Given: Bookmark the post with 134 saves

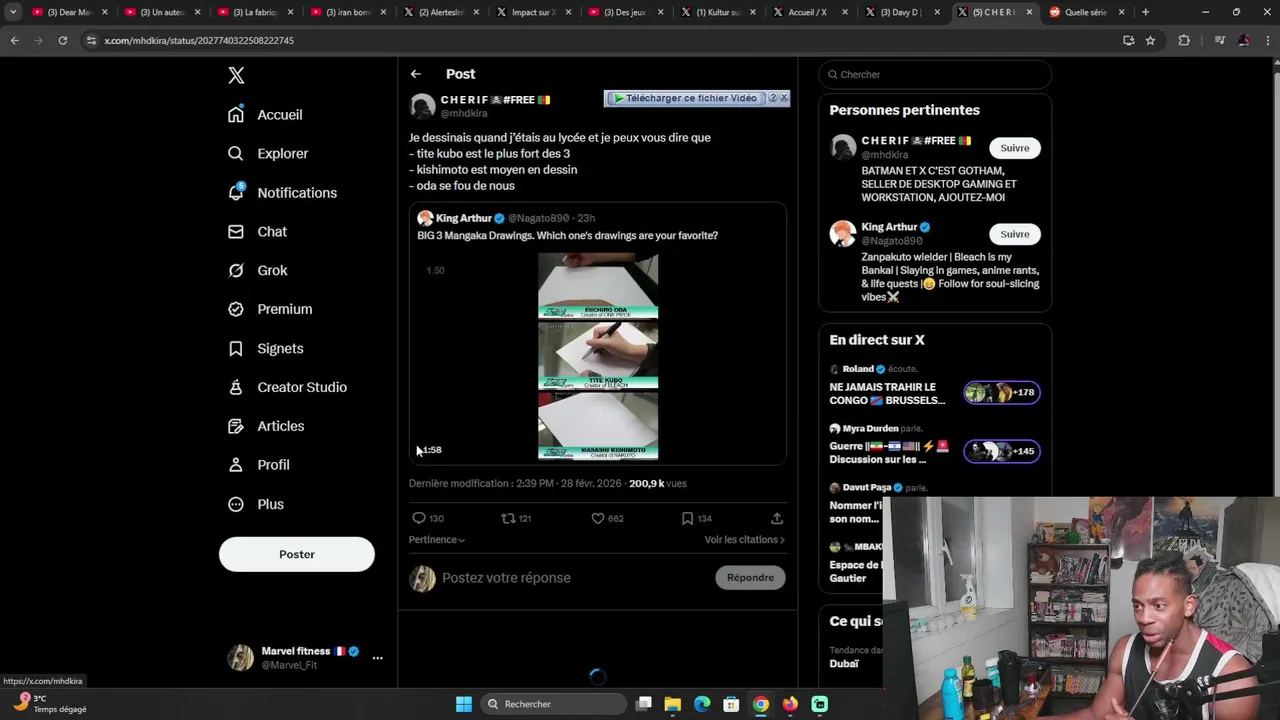Looking at the screenshot, I should click(687, 518).
